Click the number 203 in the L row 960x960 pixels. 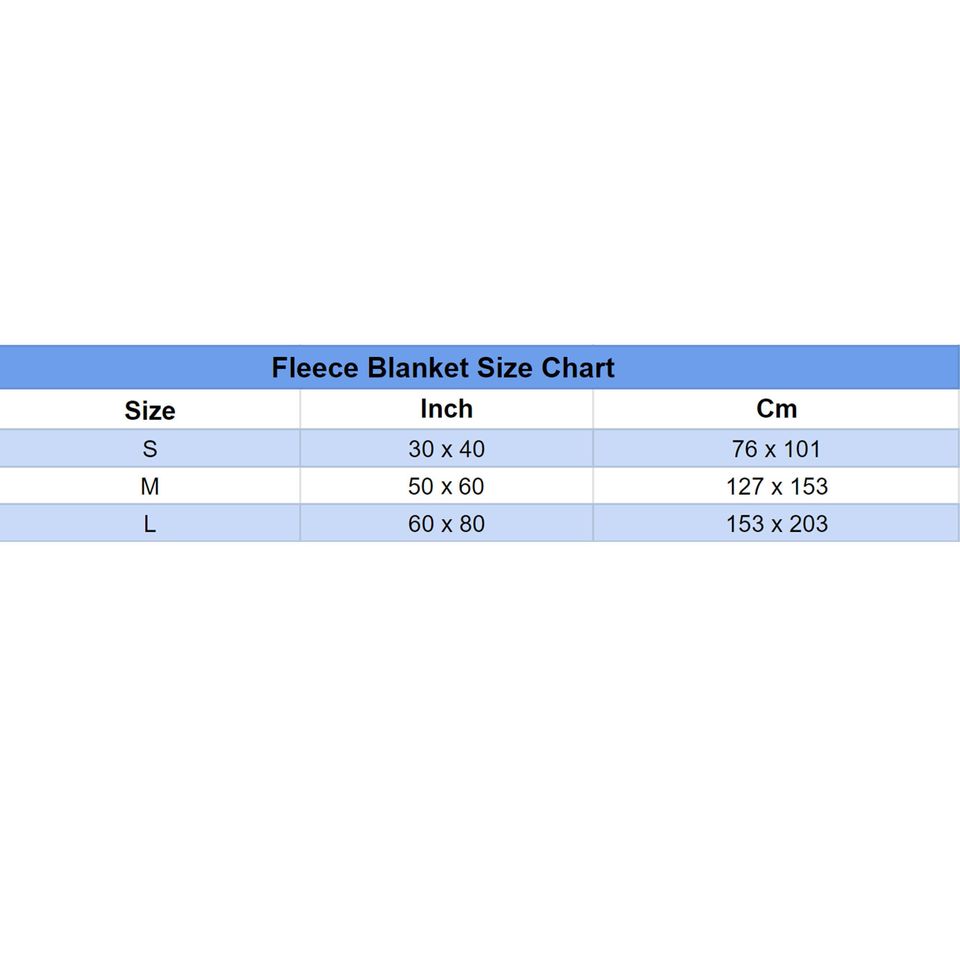coord(808,524)
